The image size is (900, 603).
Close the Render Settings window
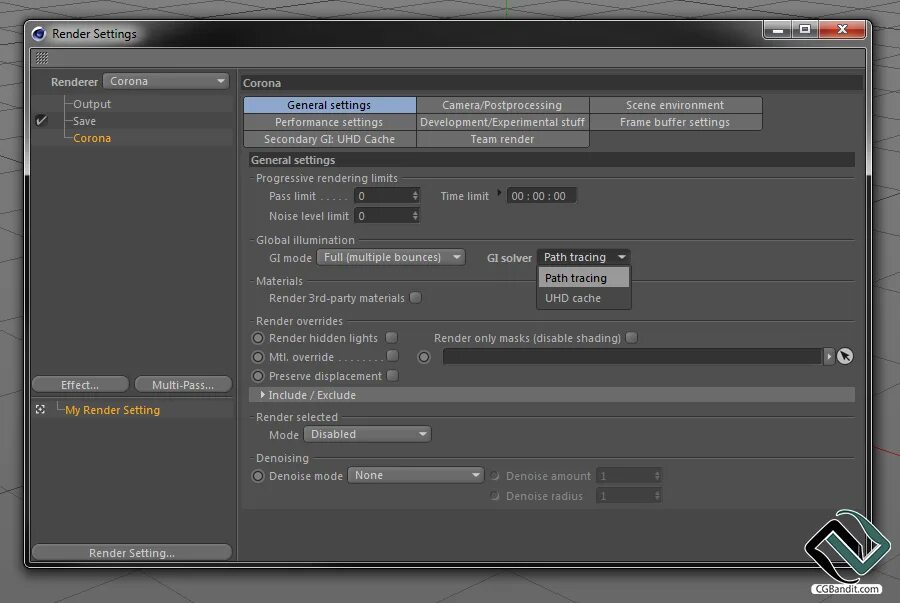coord(842,29)
